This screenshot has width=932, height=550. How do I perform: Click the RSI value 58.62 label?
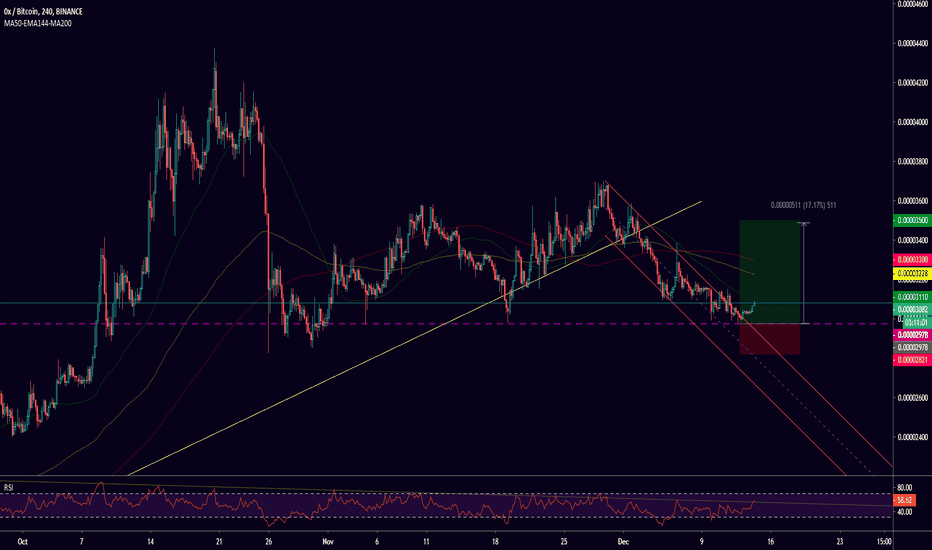pos(905,500)
